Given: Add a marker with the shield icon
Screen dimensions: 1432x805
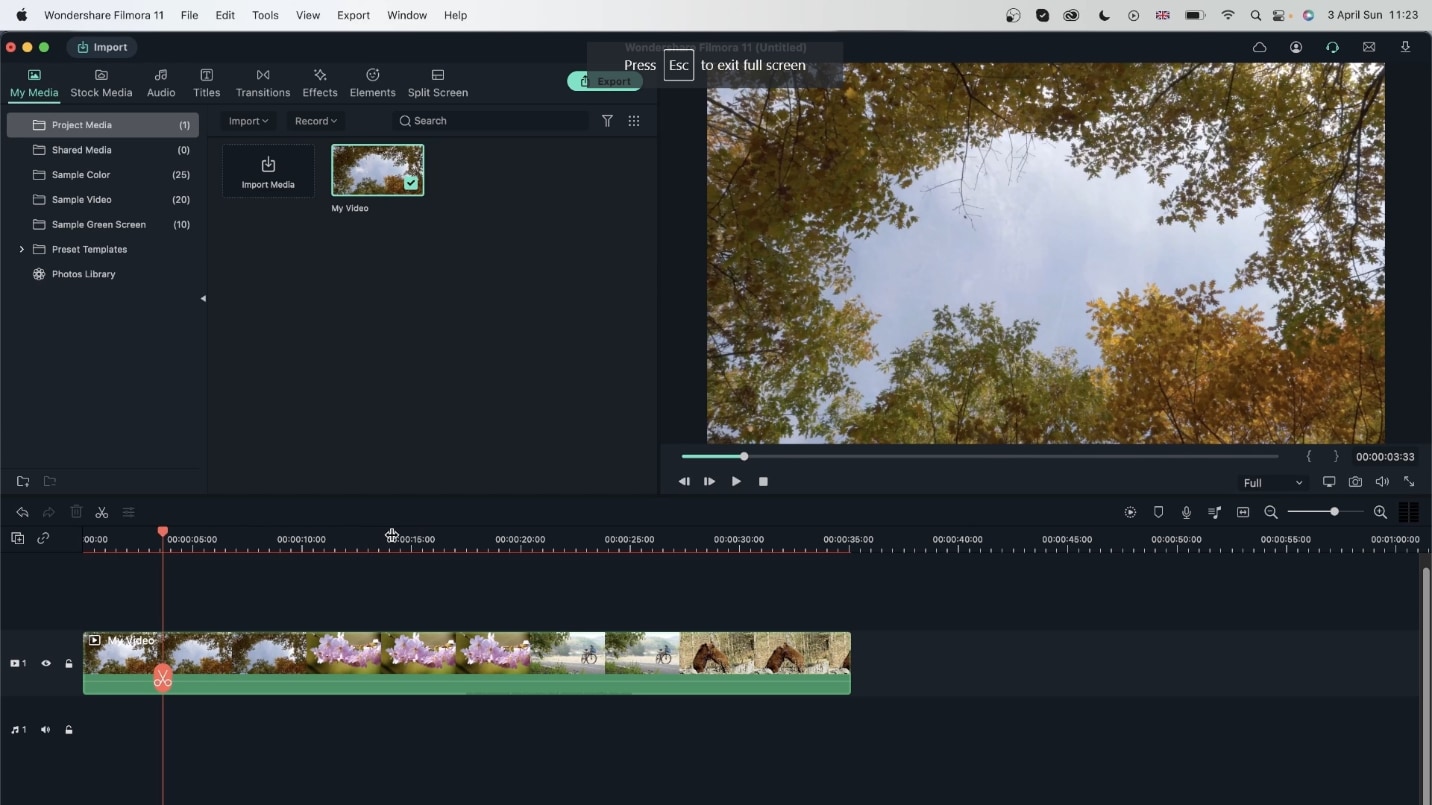Looking at the screenshot, I should point(1158,512).
